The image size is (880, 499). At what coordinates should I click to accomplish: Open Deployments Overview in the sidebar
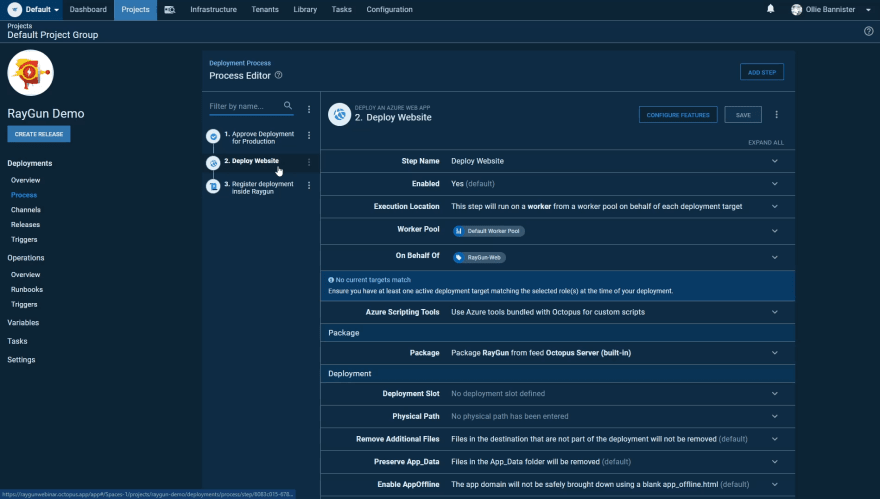click(x=25, y=180)
